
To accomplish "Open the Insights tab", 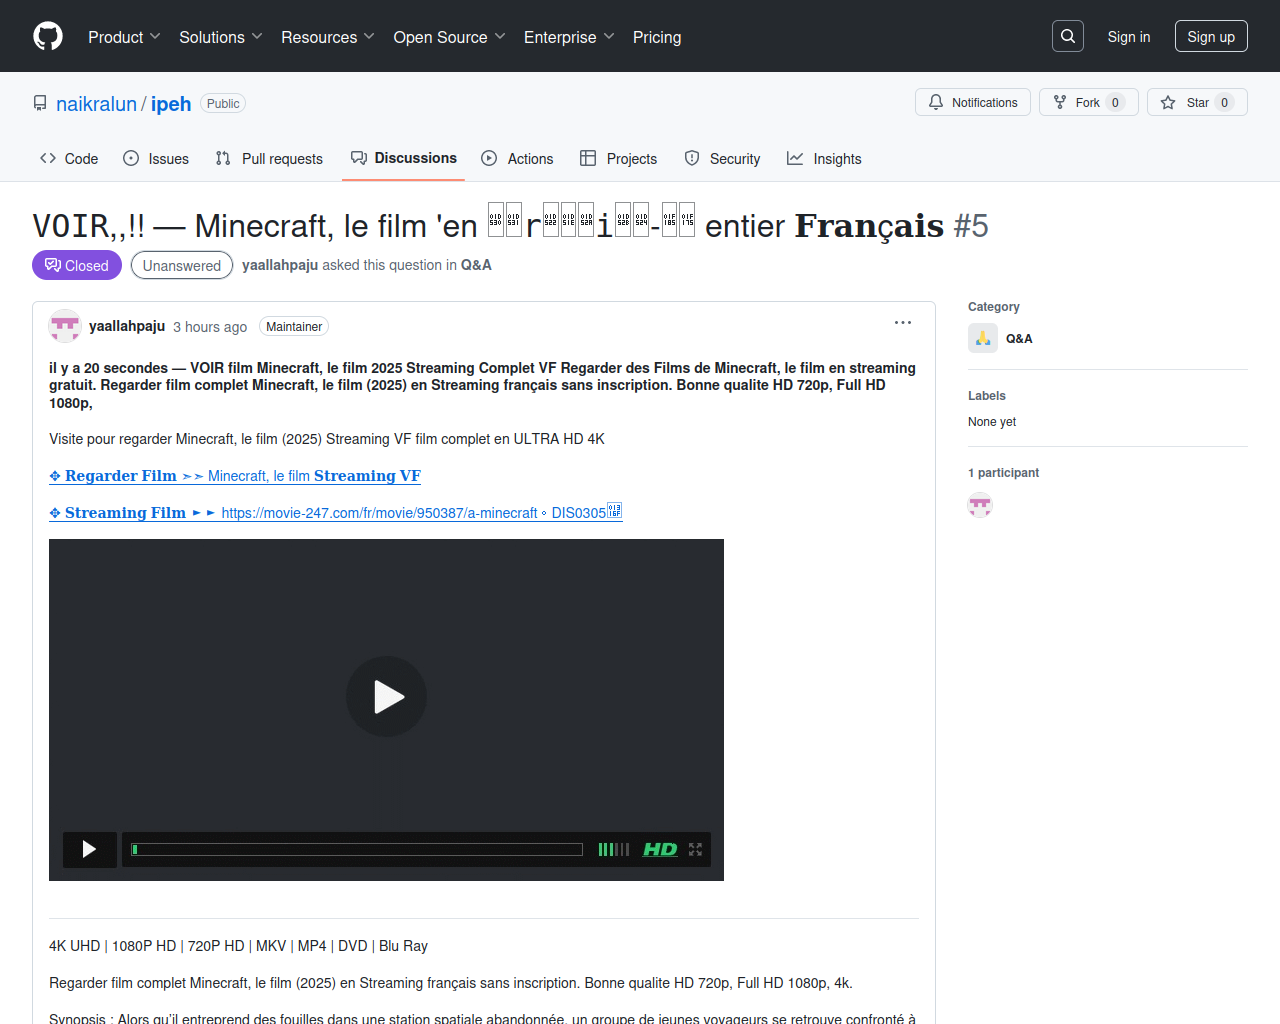I will (x=824, y=158).
